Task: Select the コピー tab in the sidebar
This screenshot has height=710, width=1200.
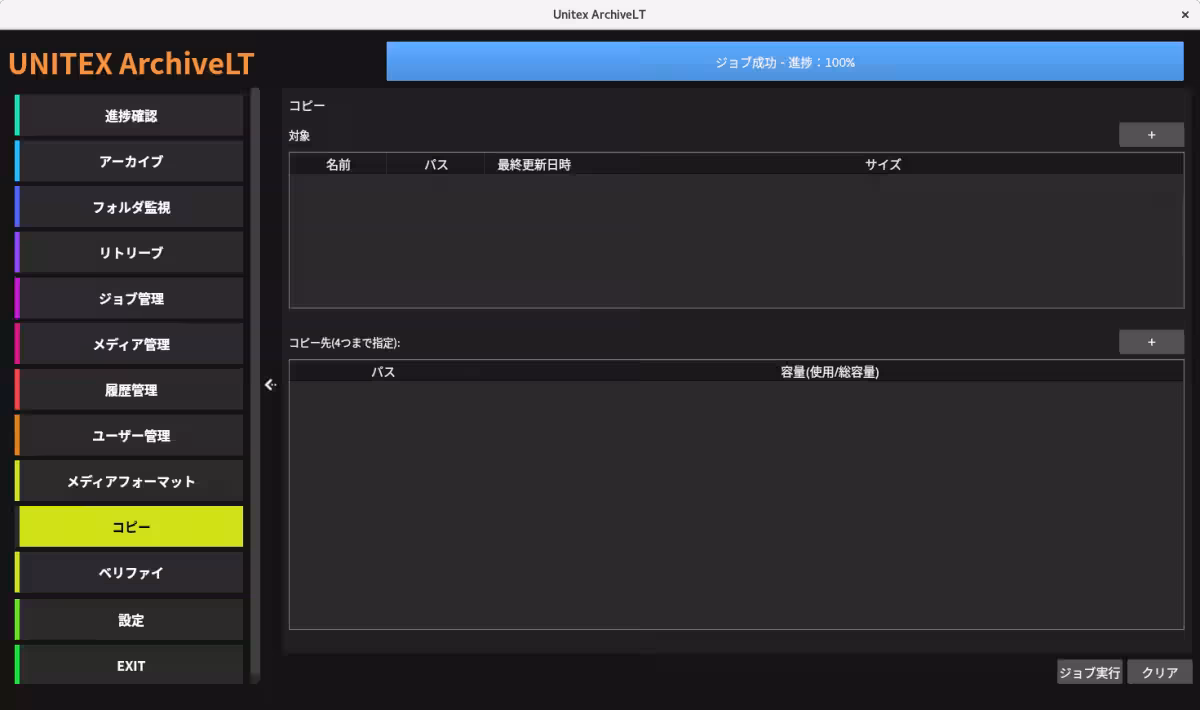Action: [129, 526]
